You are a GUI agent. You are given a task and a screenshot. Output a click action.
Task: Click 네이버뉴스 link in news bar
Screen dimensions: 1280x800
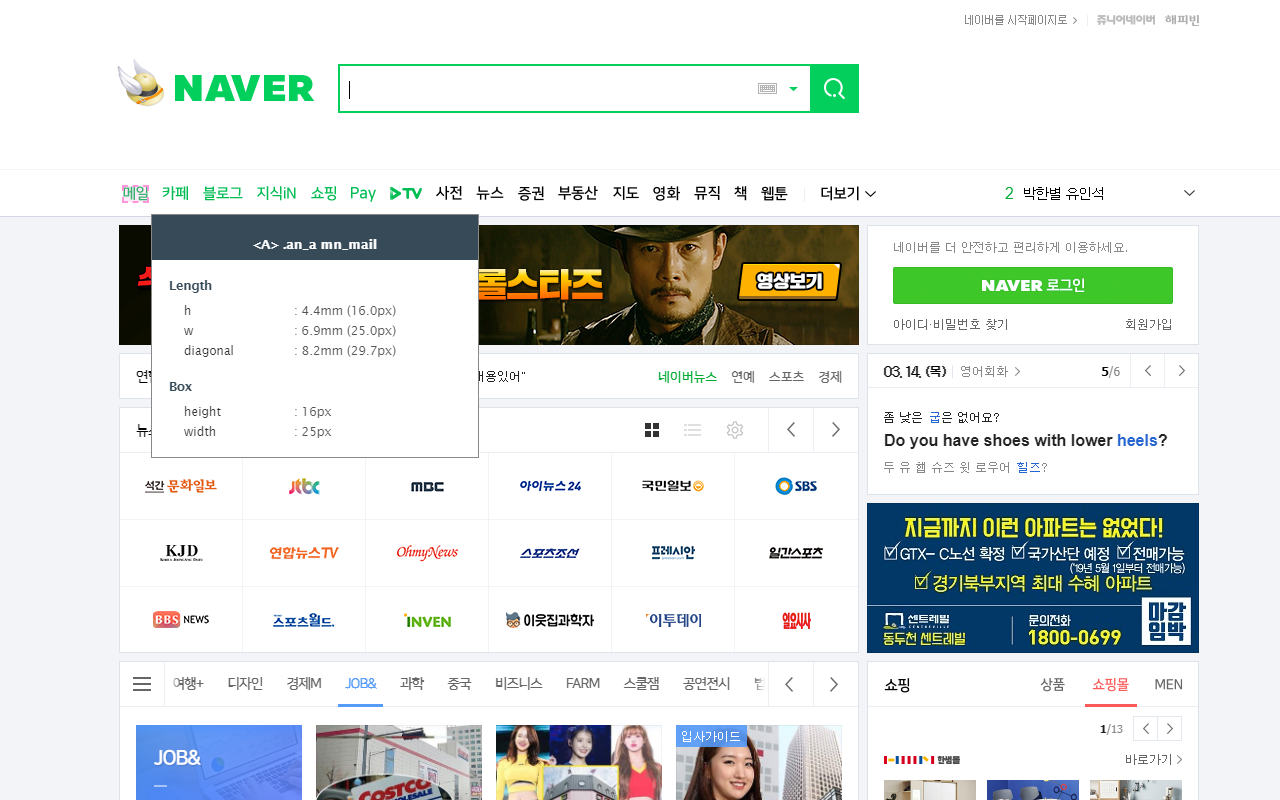687,377
